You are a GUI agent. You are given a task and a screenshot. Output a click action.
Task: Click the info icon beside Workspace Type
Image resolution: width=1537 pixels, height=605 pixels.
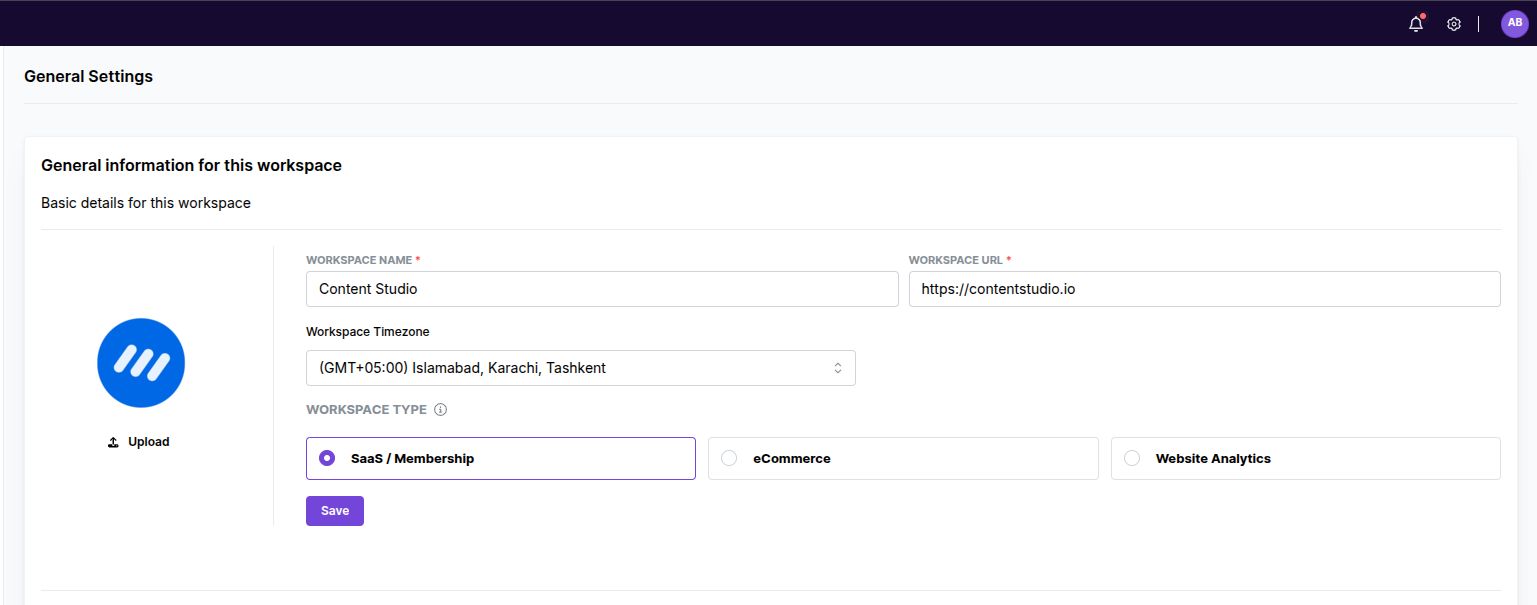click(441, 409)
